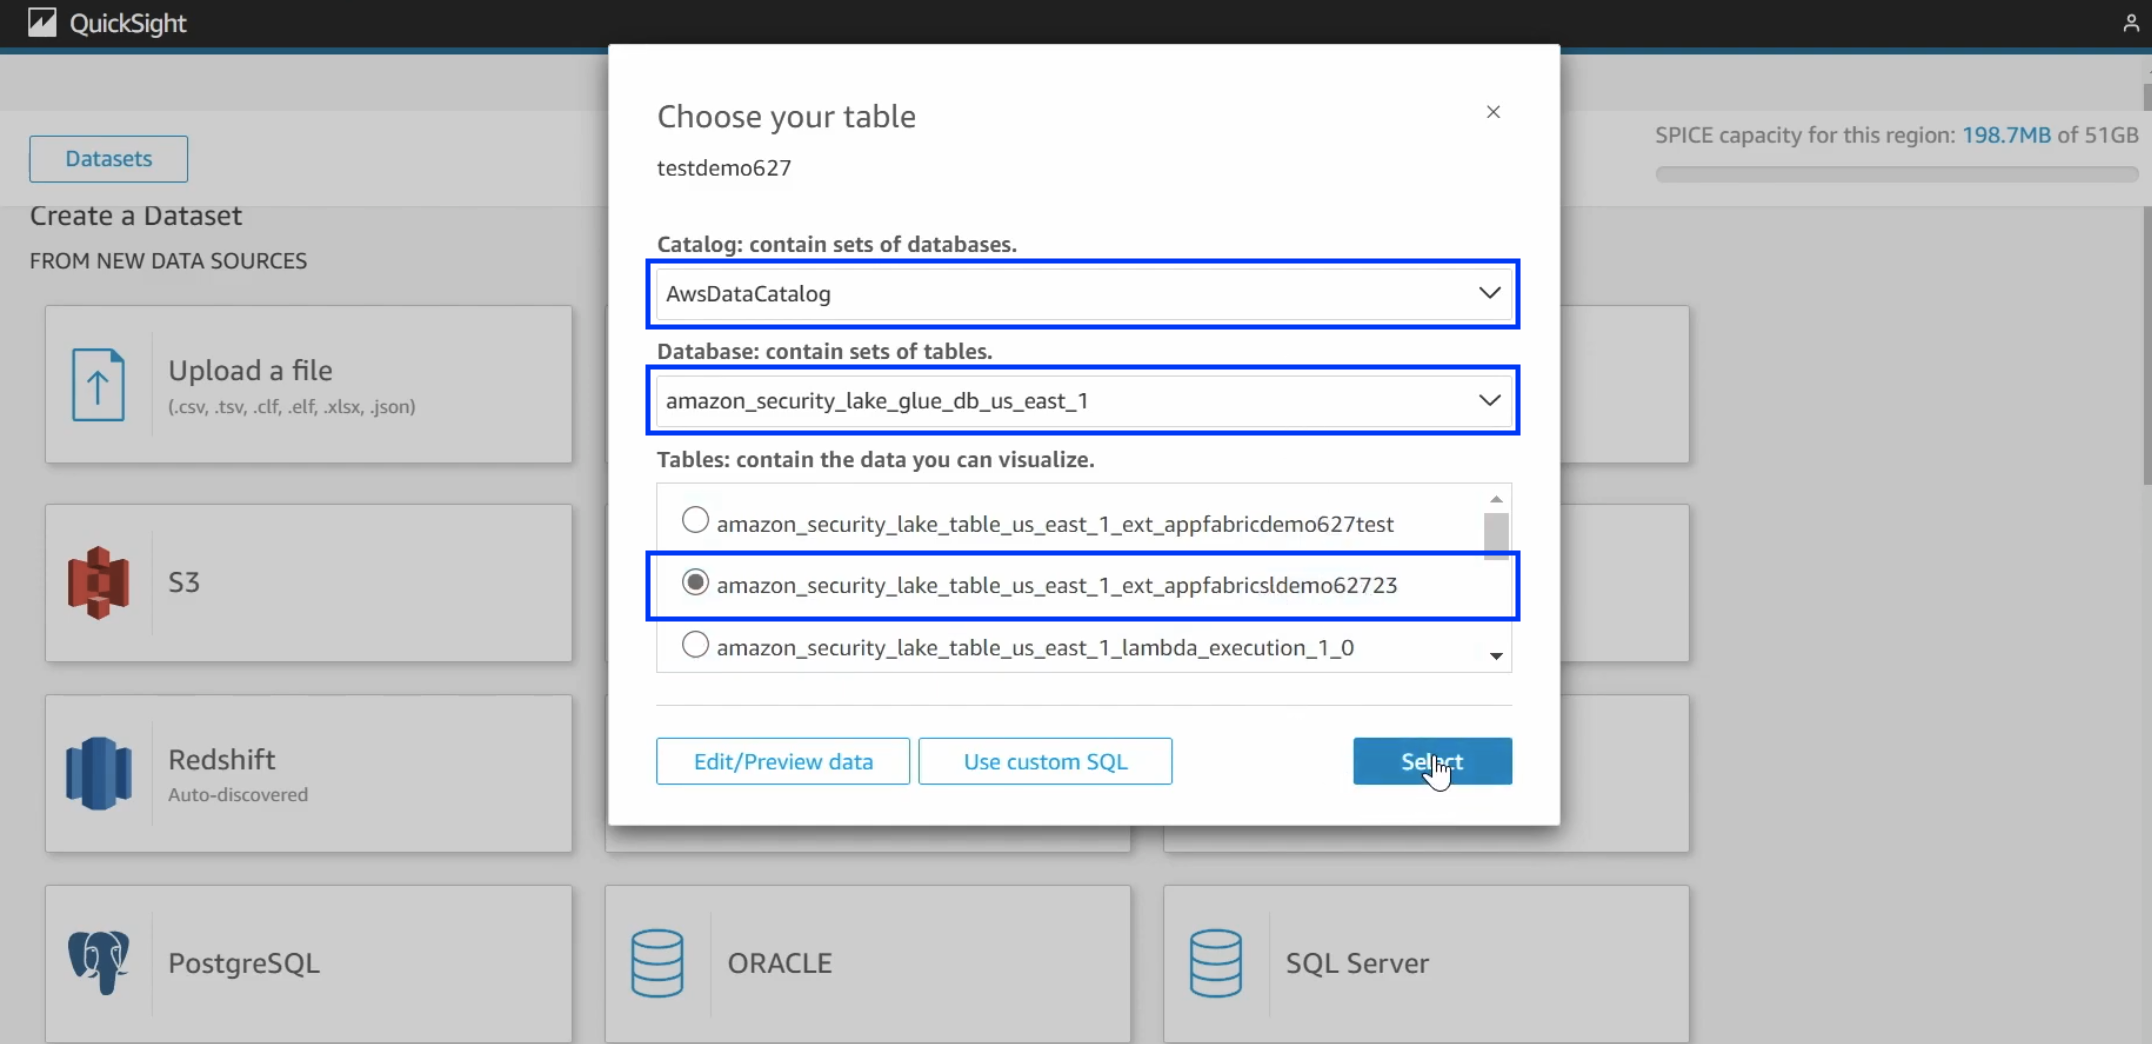Select the PostgreSQL data source
The image size is (2152, 1044).
pyautogui.click(x=308, y=961)
